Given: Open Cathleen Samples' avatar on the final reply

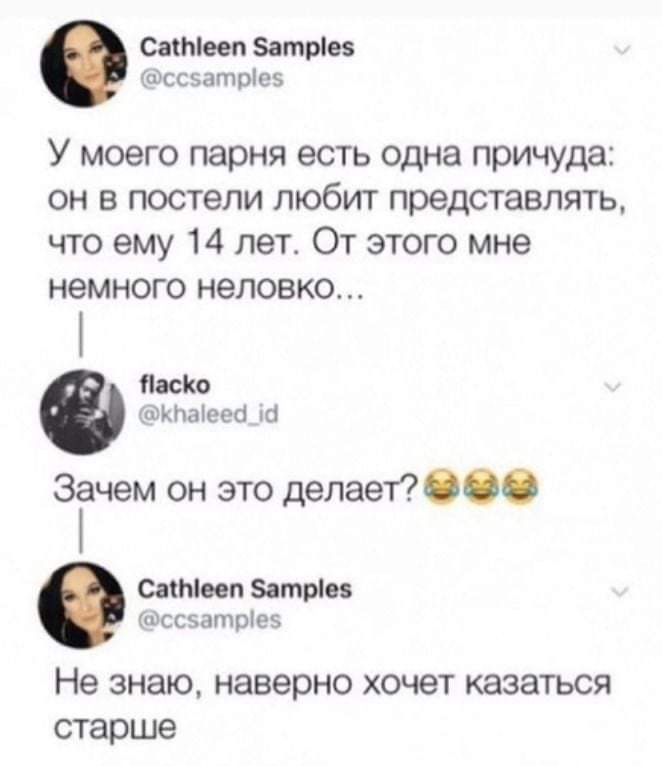Looking at the screenshot, I should pos(81,605).
